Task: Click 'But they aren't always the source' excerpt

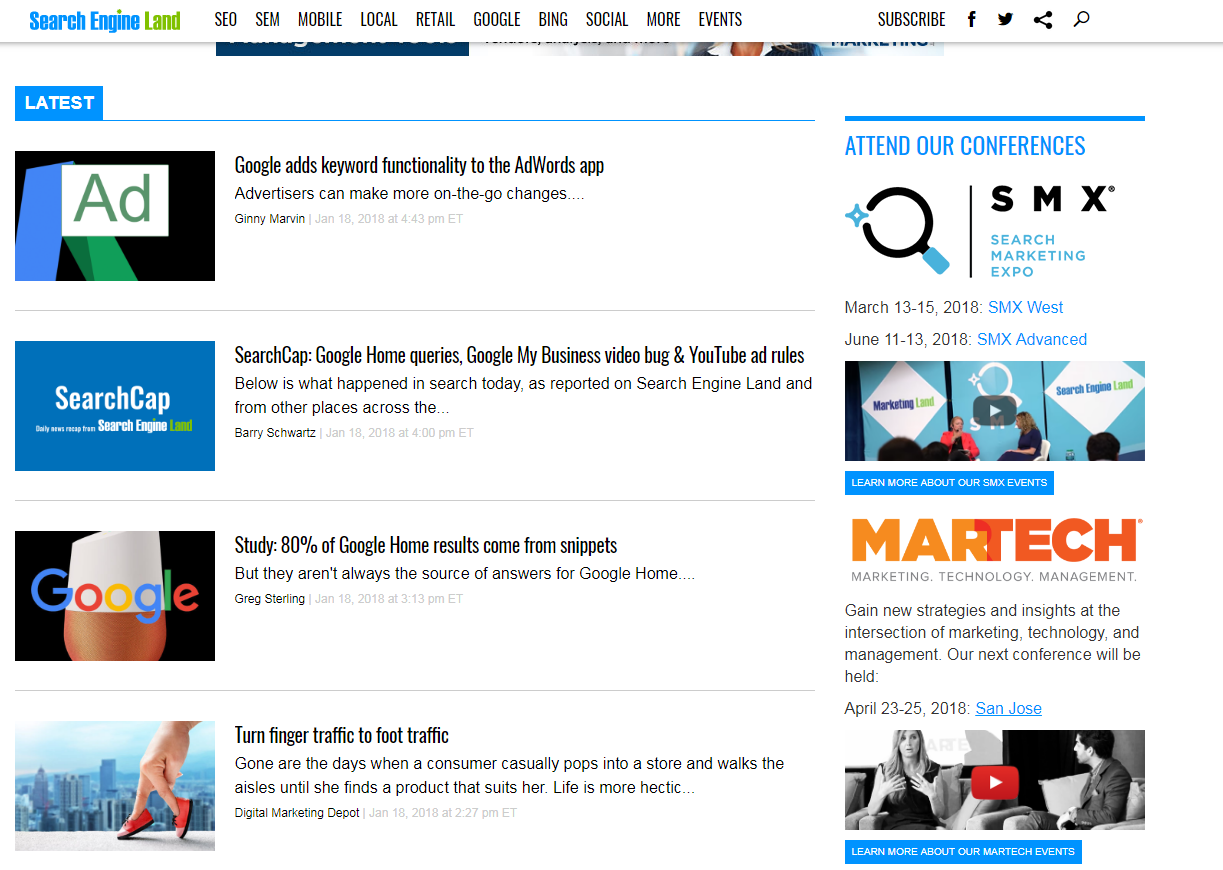Action: pyautogui.click(x=464, y=573)
